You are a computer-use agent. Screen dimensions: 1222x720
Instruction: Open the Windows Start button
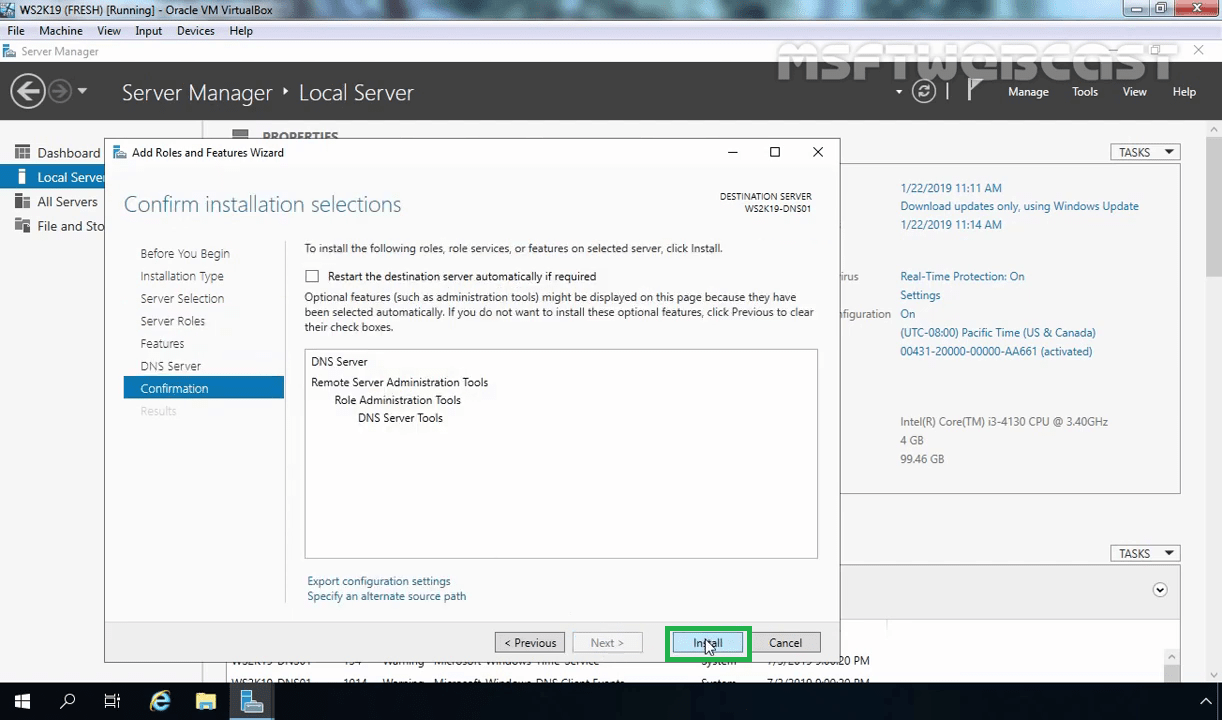coord(22,702)
